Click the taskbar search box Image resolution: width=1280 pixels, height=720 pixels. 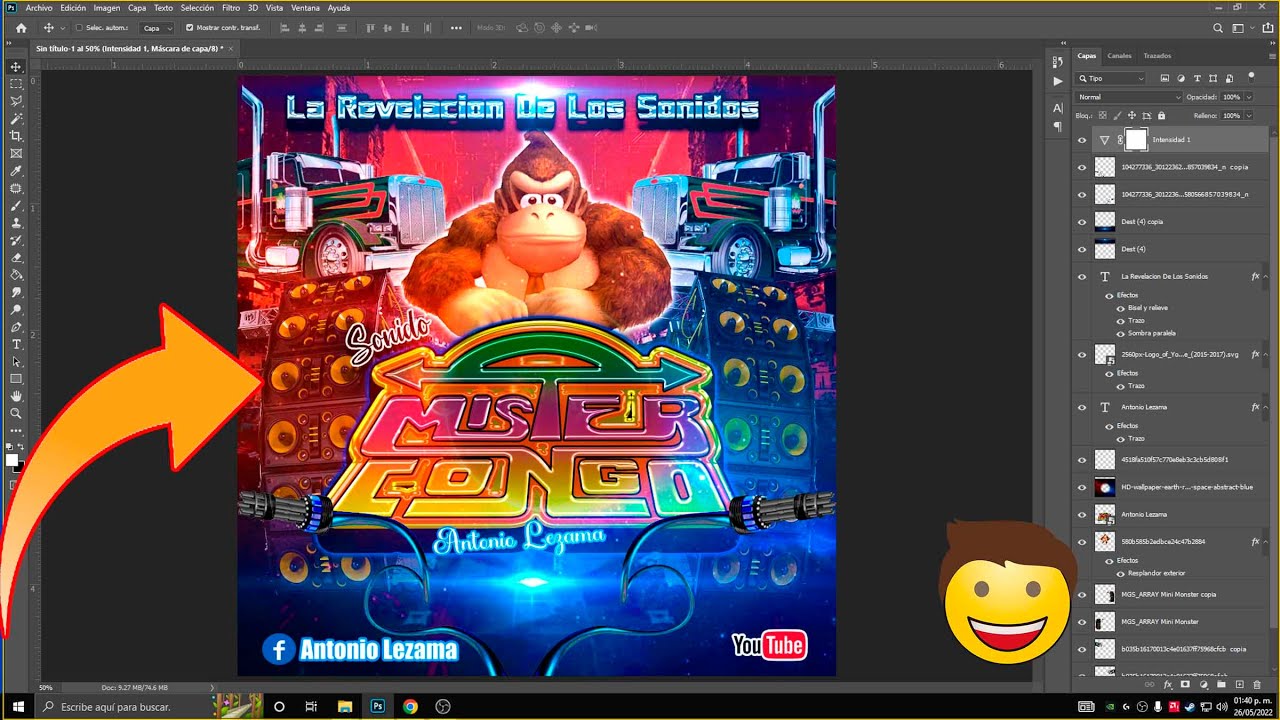pyautogui.click(x=125, y=707)
